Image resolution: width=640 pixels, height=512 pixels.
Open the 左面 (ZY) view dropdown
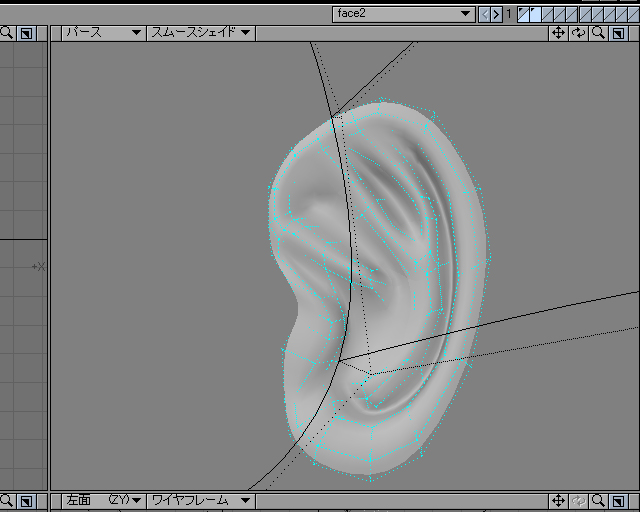click(x=103, y=500)
